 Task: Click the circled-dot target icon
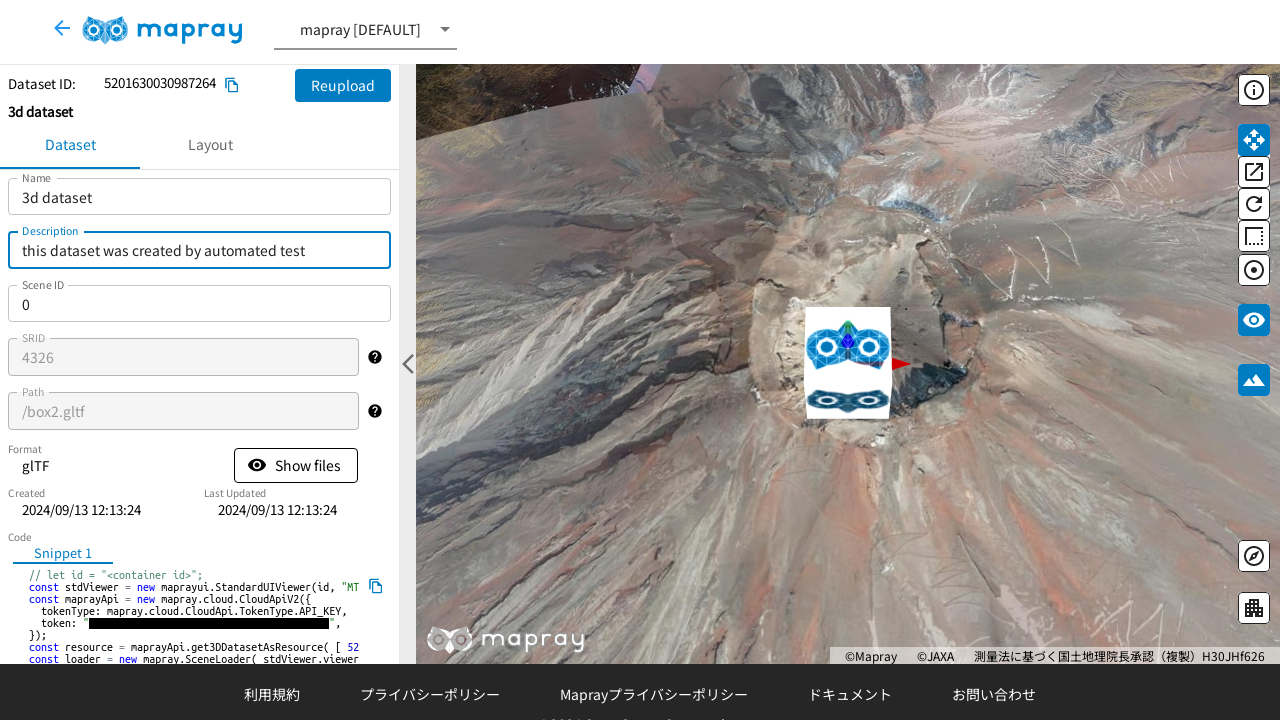[1254, 270]
